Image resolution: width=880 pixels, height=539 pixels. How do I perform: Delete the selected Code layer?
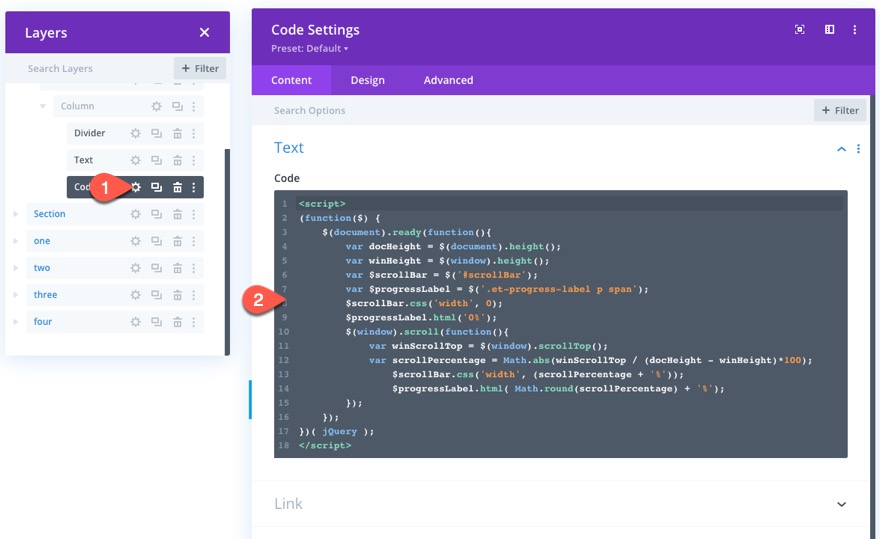click(x=177, y=187)
